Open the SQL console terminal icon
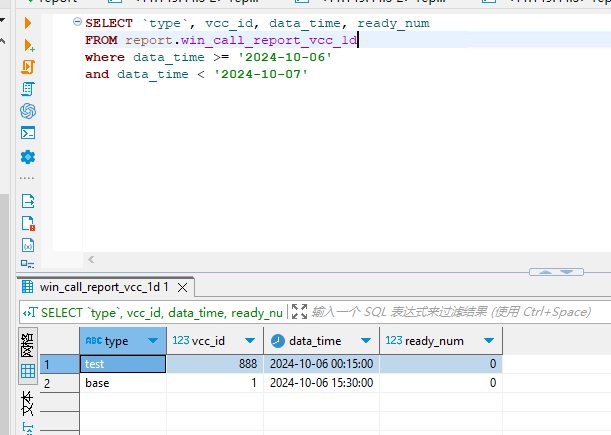This screenshot has height=435, width=611. (x=28, y=133)
